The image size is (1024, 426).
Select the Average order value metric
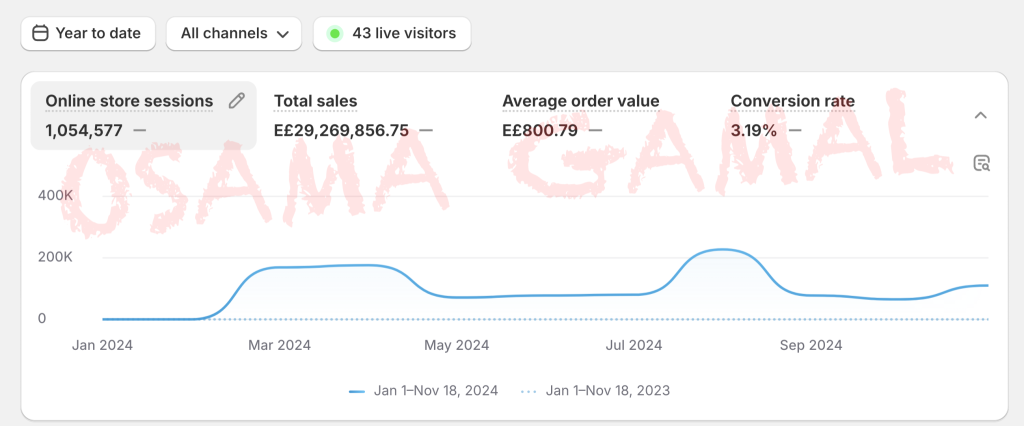pyautogui.click(x=580, y=101)
